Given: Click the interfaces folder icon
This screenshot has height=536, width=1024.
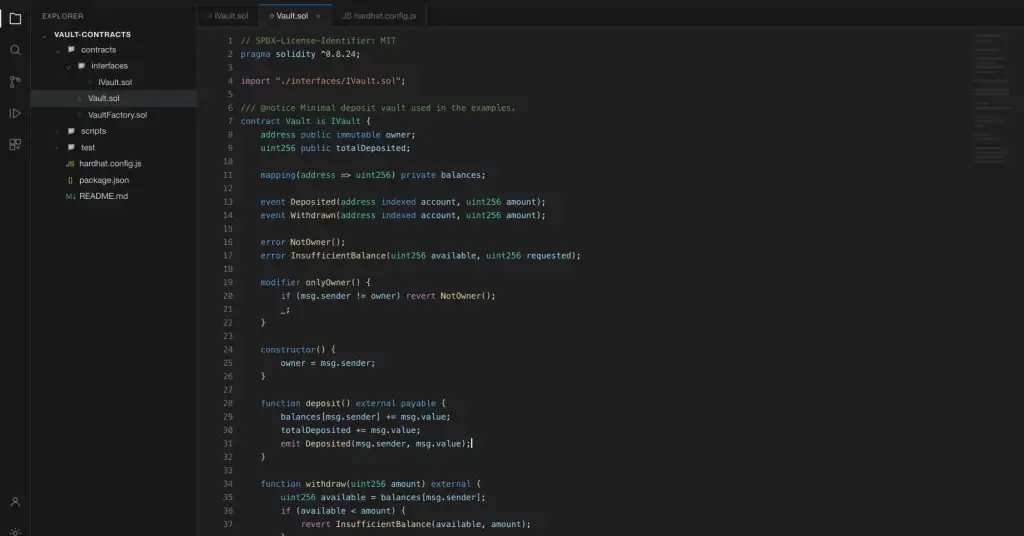Looking at the screenshot, I should point(82,66).
